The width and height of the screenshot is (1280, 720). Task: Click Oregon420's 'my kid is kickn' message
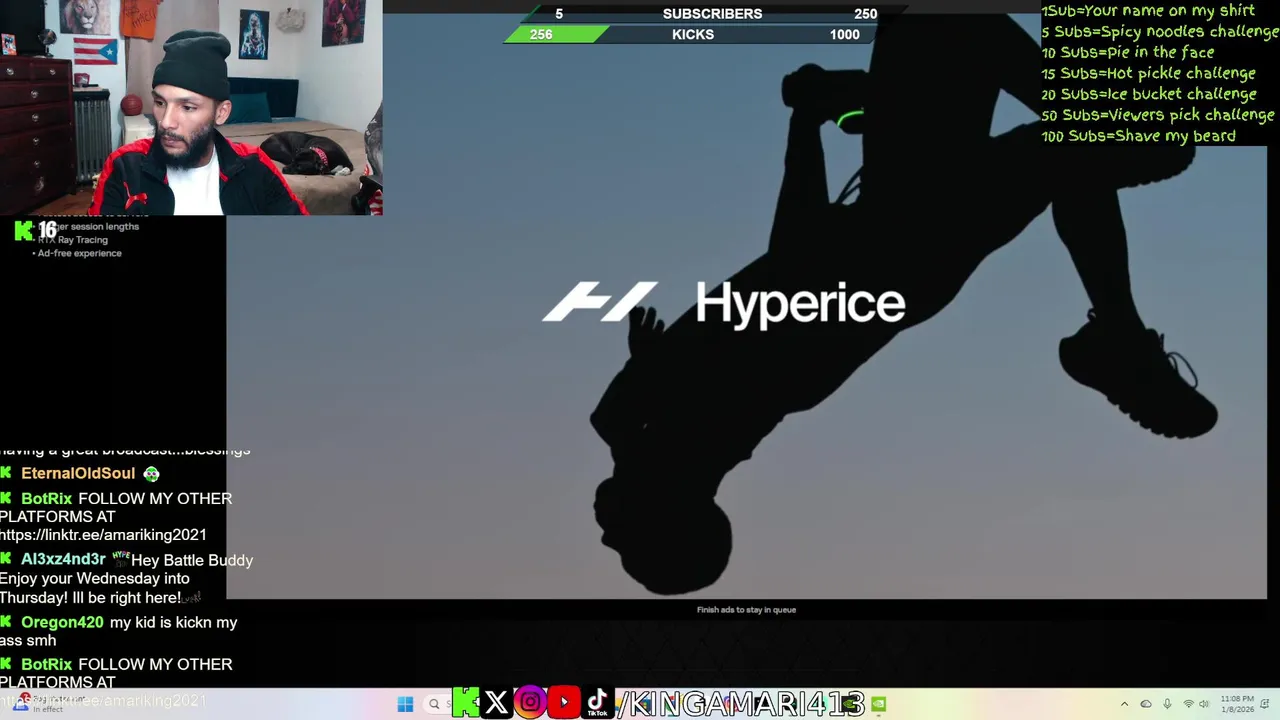(x=118, y=631)
